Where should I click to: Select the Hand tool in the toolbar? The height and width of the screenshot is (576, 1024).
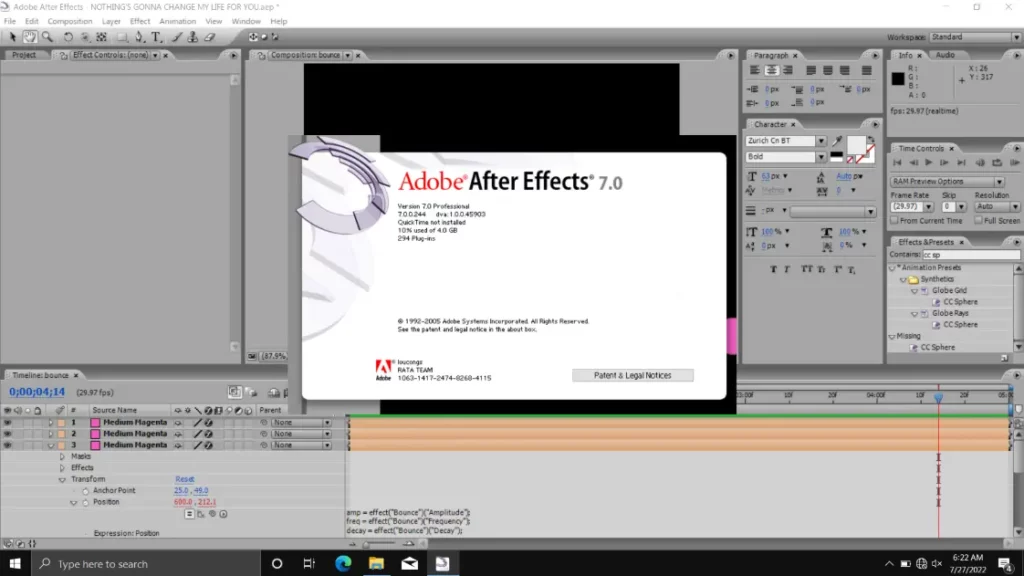coord(30,37)
